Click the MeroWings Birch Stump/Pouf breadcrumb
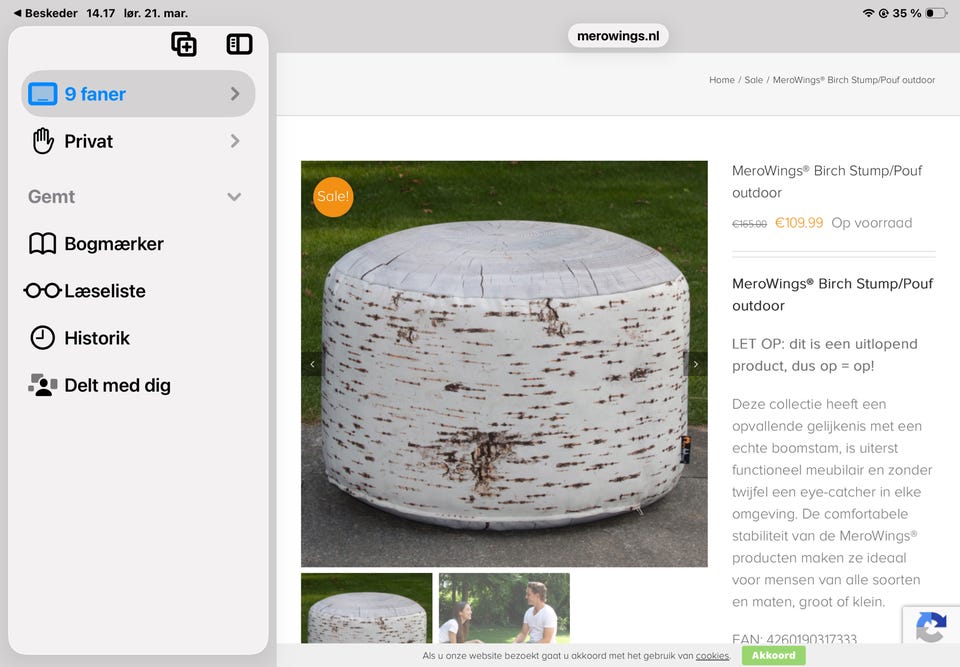The width and height of the screenshot is (960, 667). 853,80
